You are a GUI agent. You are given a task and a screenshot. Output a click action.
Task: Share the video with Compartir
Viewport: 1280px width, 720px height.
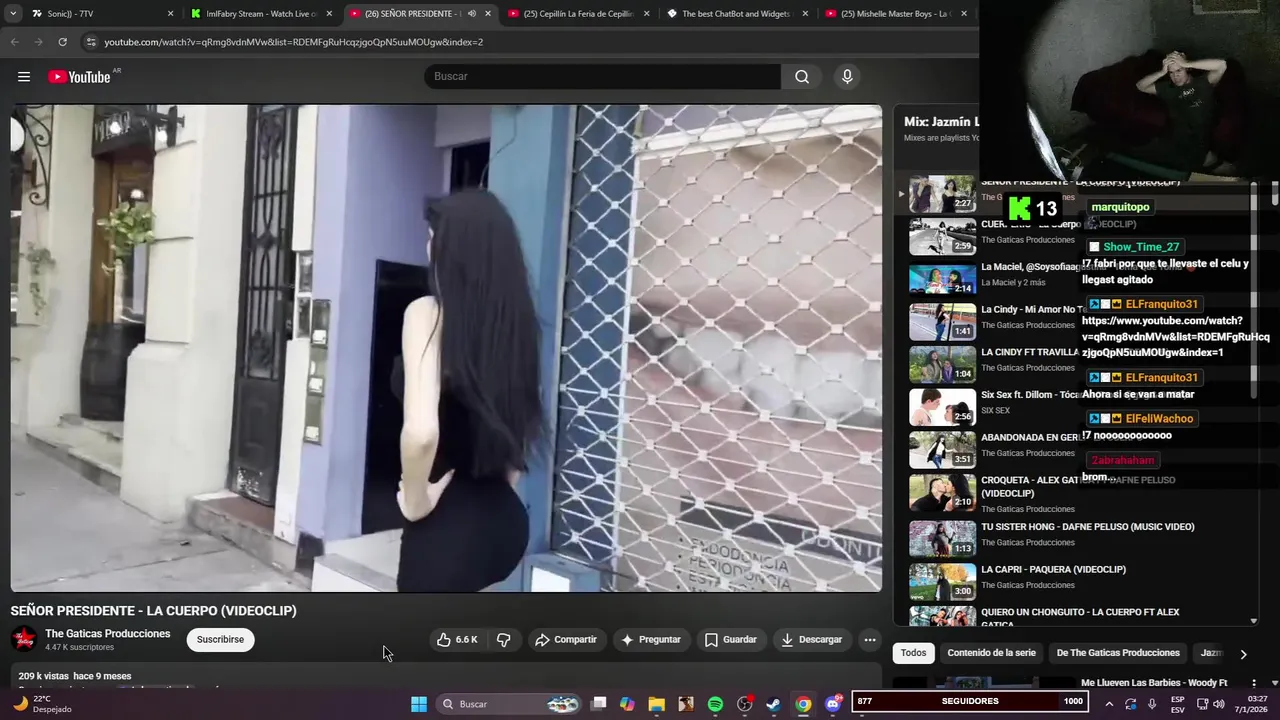pos(565,640)
